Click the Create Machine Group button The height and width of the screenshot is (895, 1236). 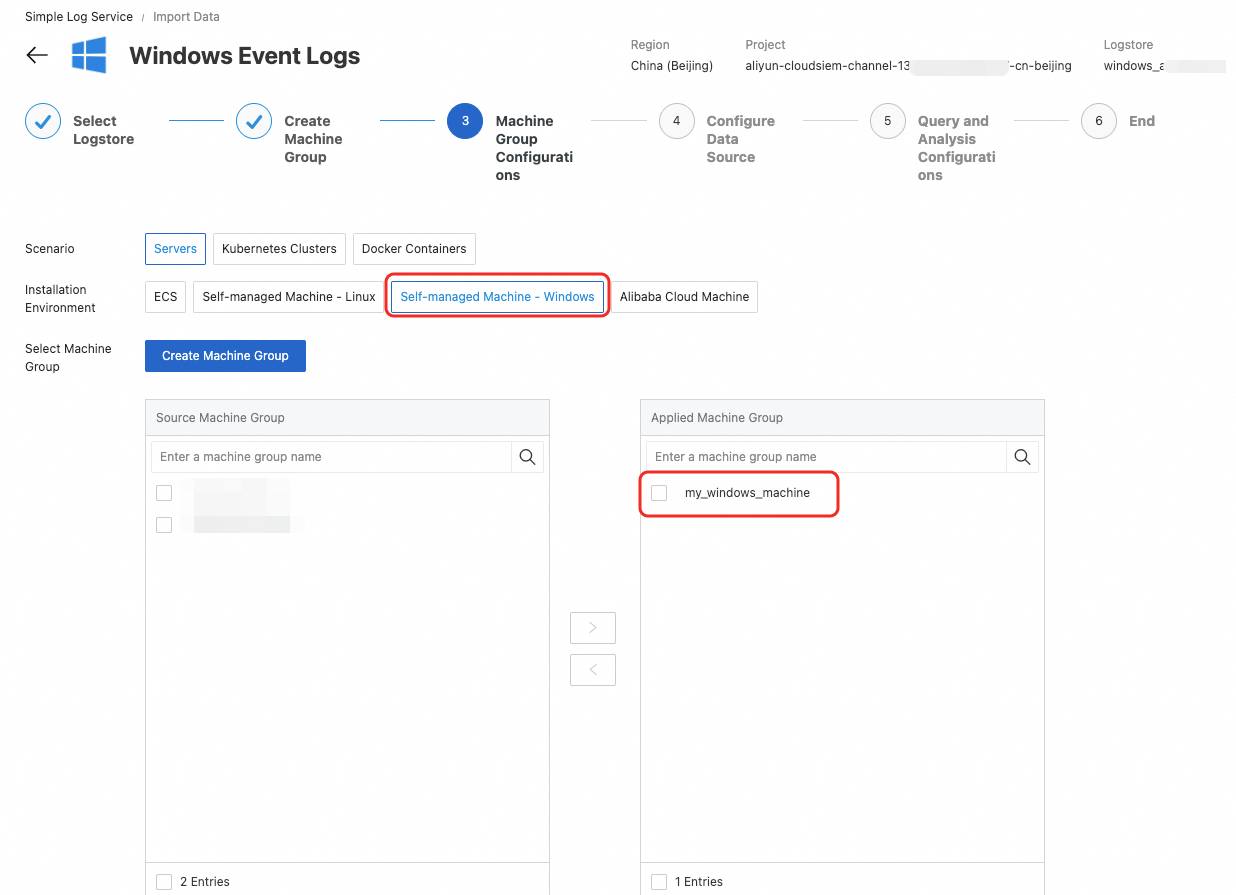click(x=225, y=356)
